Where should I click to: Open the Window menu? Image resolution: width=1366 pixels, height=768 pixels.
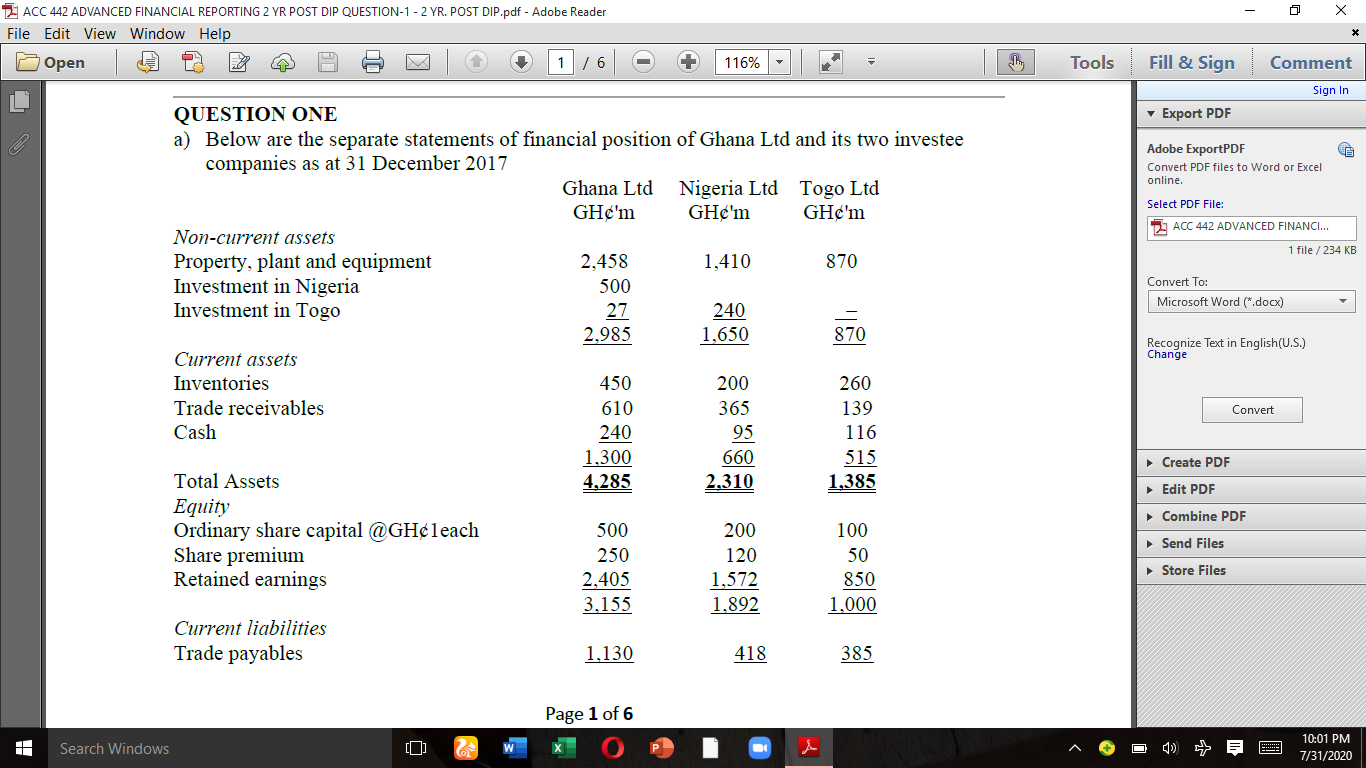coord(157,33)
